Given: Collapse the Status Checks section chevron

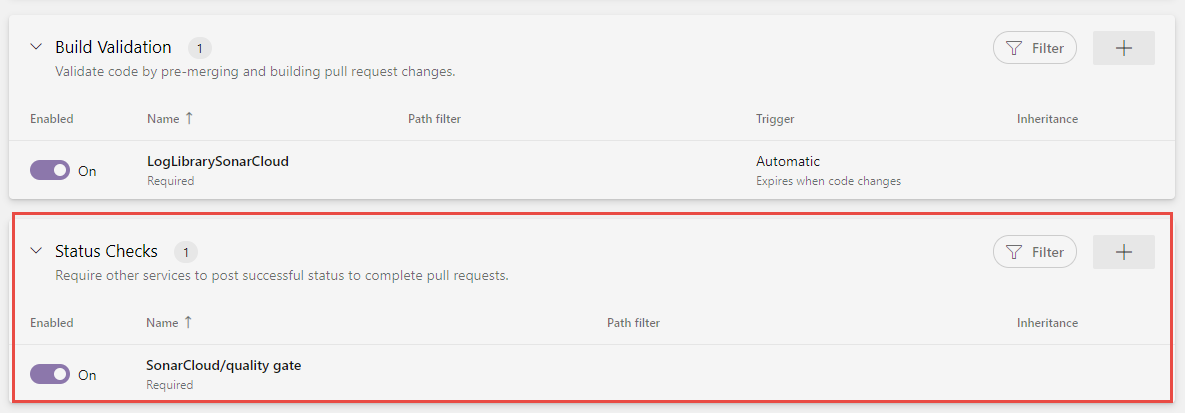Looking at the screenshot, I should pyautogui.click(x=36, y=251).
